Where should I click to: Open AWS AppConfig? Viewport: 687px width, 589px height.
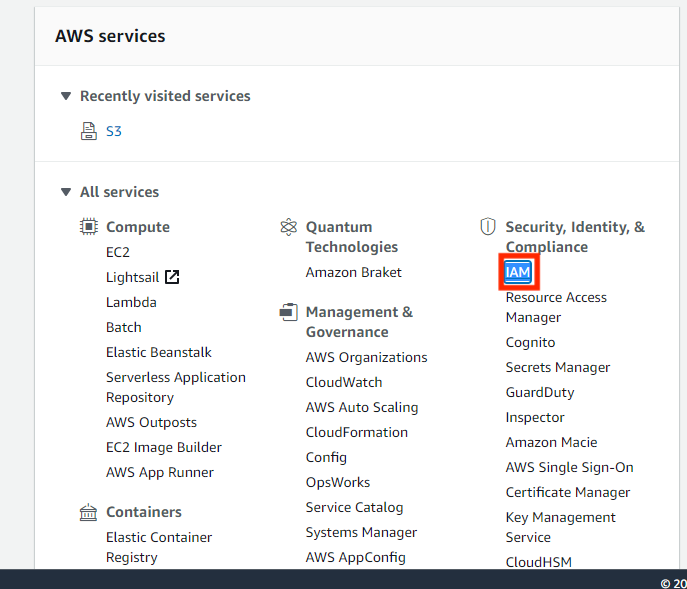click(x=356, y=557)
